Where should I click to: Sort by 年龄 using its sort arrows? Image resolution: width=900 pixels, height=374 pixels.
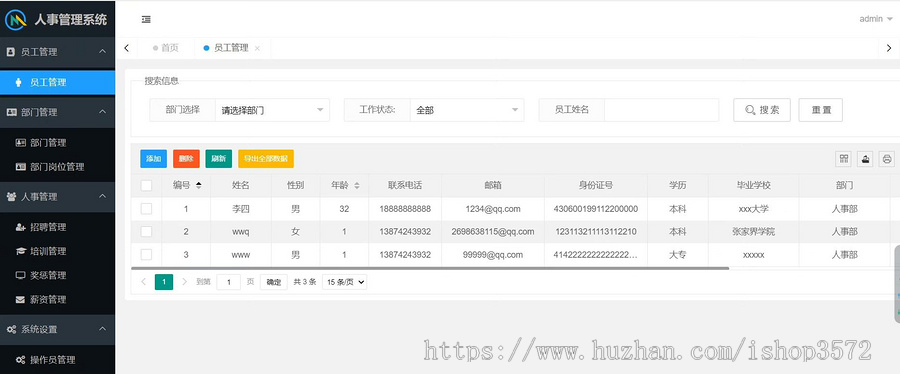pos(356,185)
